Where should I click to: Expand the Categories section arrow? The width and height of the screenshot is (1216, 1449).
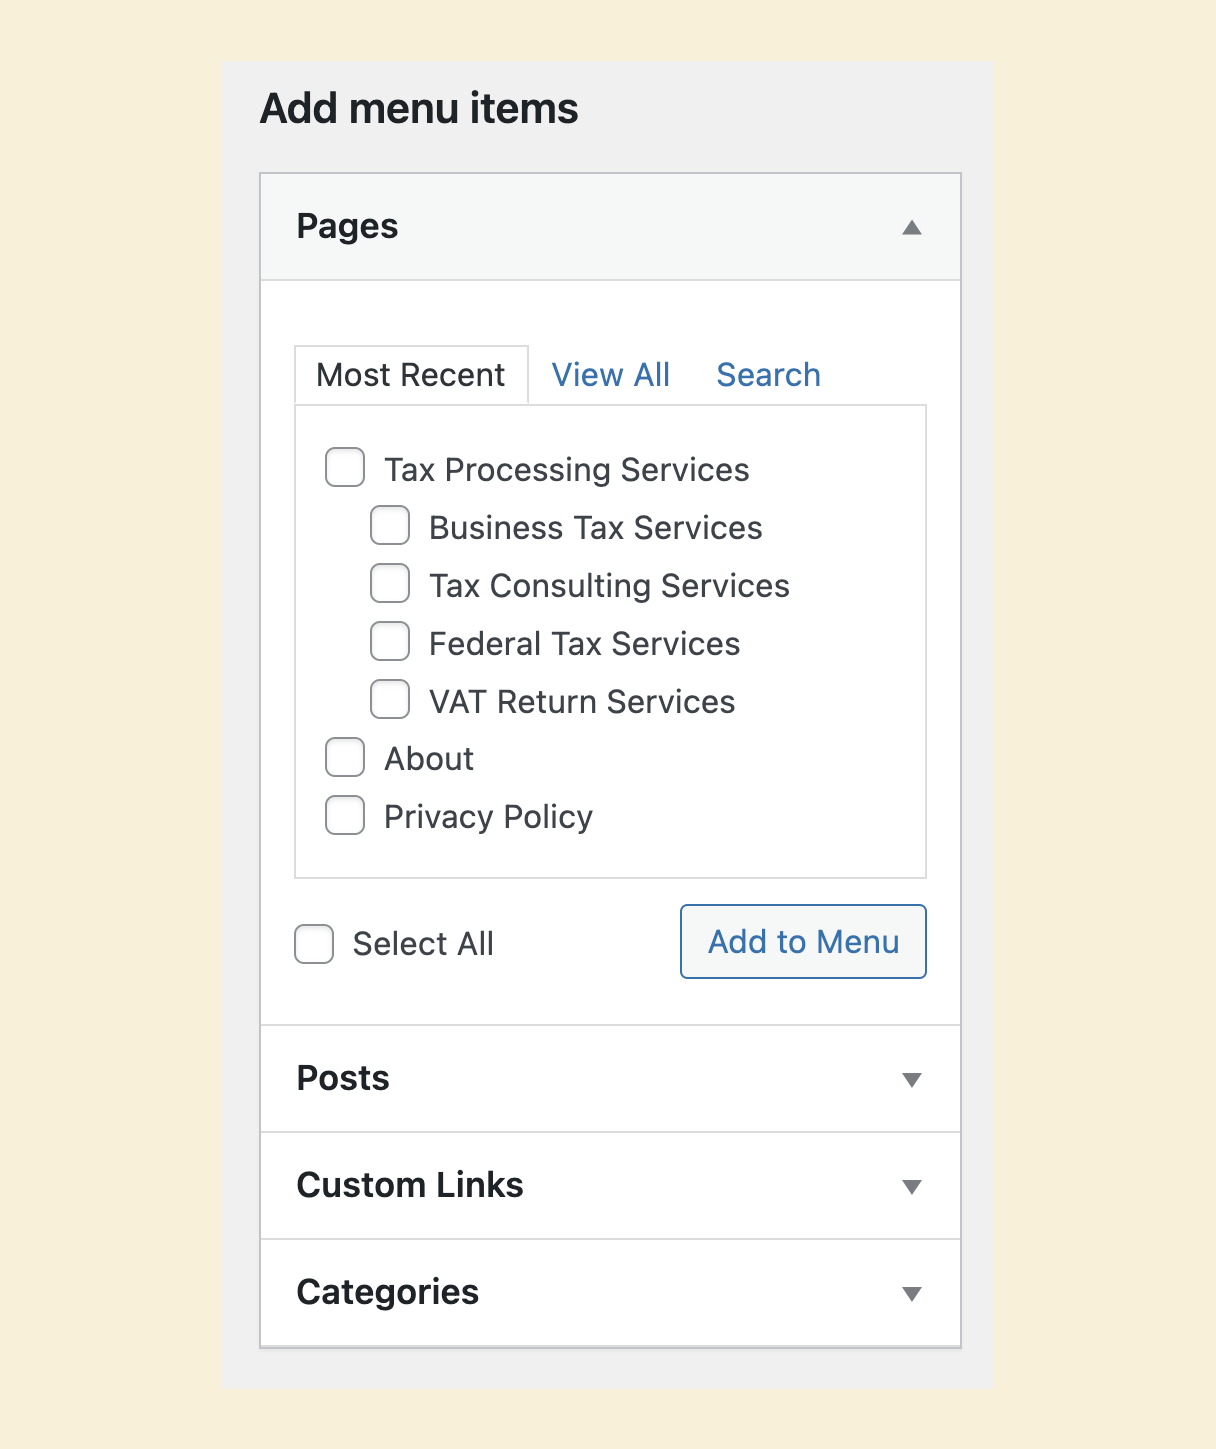point(911,1294)
